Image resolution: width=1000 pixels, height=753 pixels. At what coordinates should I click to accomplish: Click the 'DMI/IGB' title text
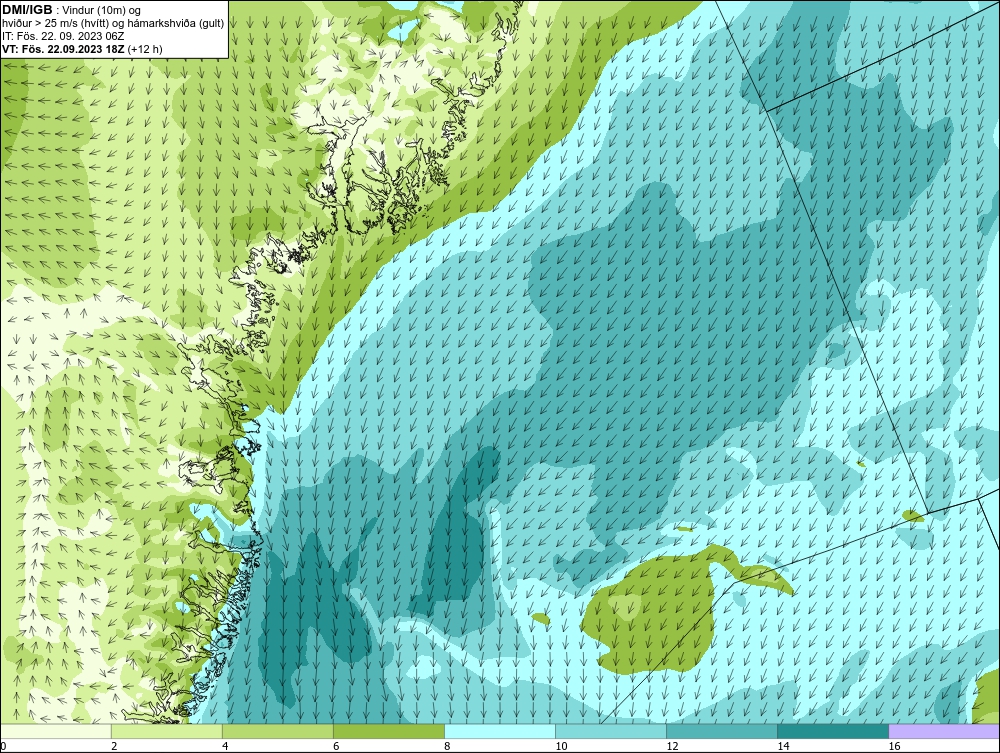point(27,10)
